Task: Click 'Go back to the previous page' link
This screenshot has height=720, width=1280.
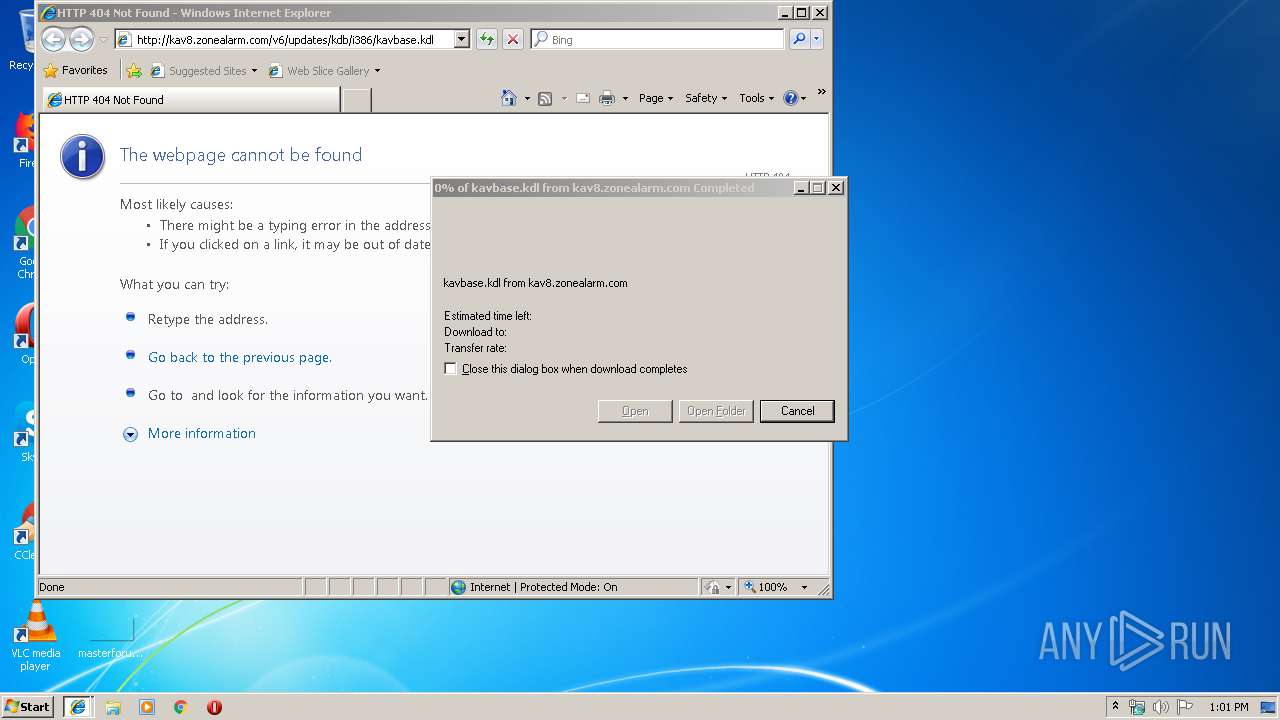Action: point(240,357)
